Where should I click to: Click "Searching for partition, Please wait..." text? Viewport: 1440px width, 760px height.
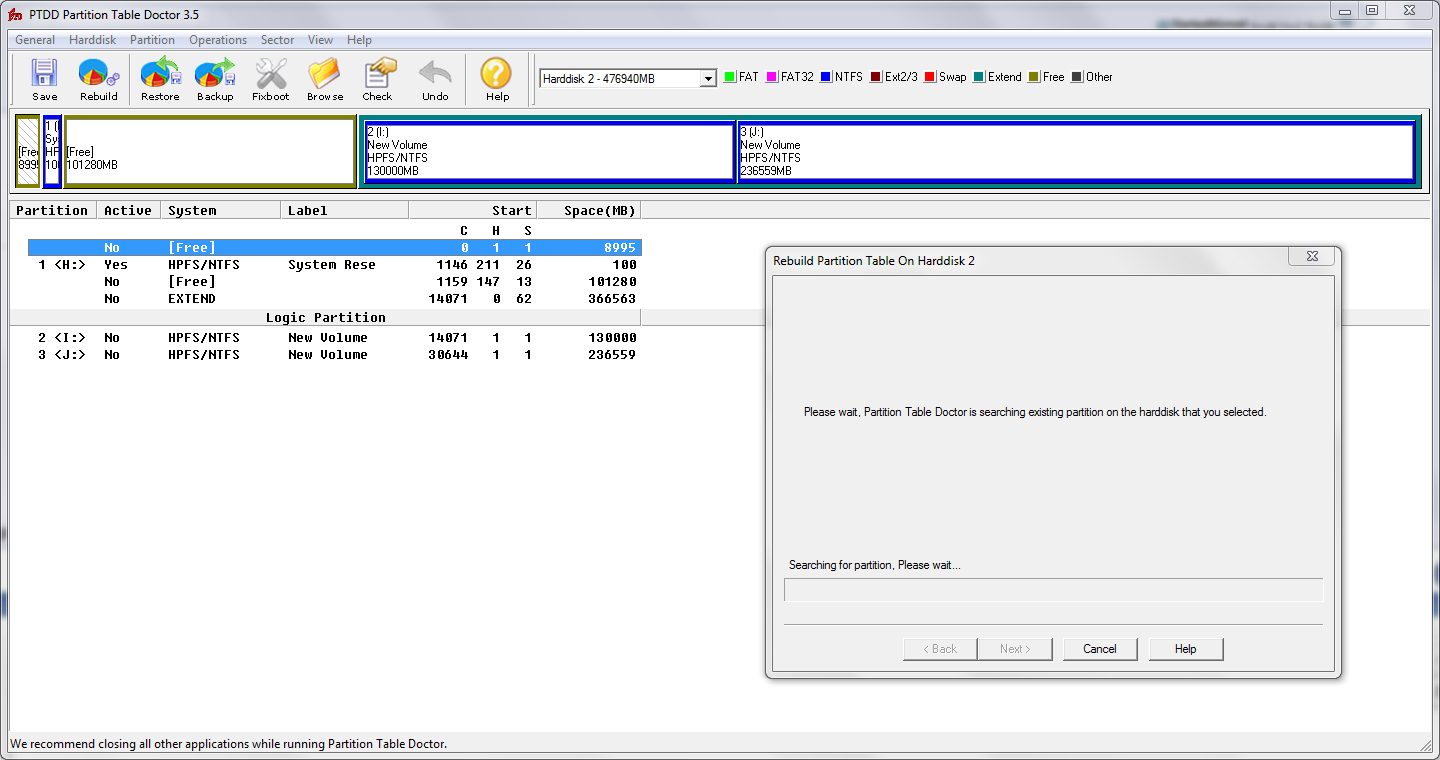click(875, 565)
